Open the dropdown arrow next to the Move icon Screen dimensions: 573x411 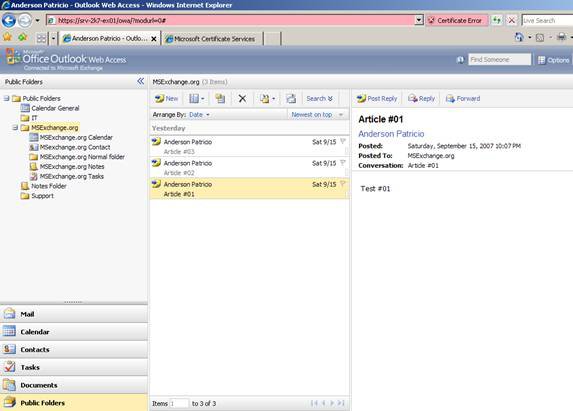click(x=274, y=99)
